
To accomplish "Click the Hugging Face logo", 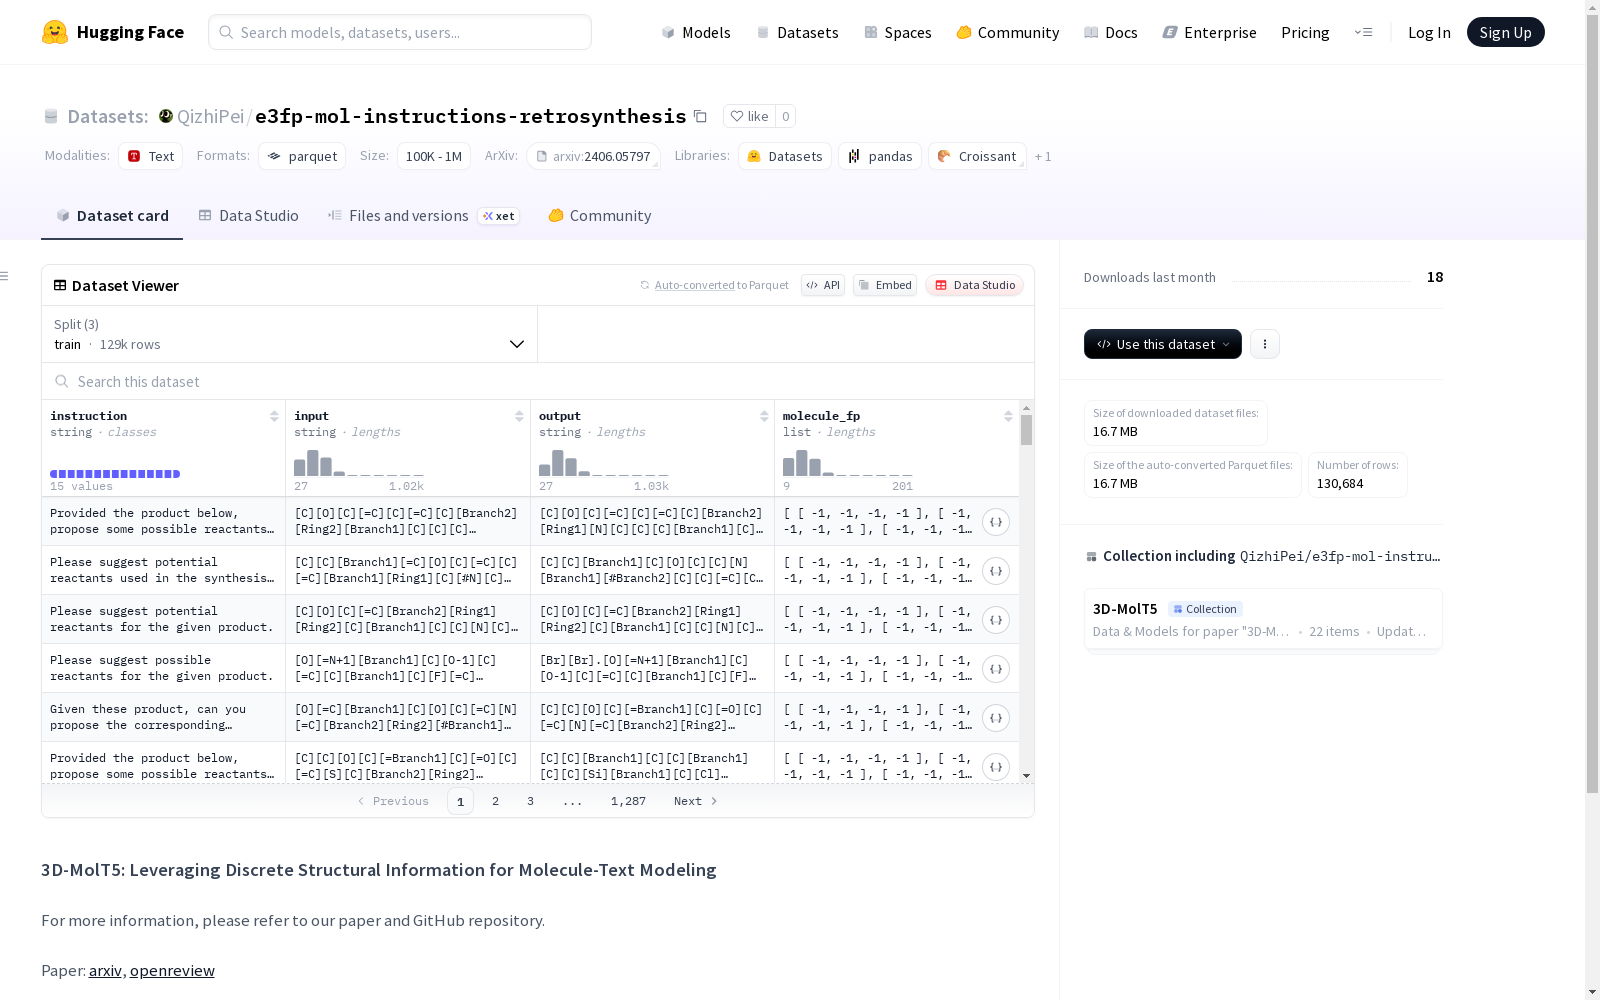I will 112,32.
